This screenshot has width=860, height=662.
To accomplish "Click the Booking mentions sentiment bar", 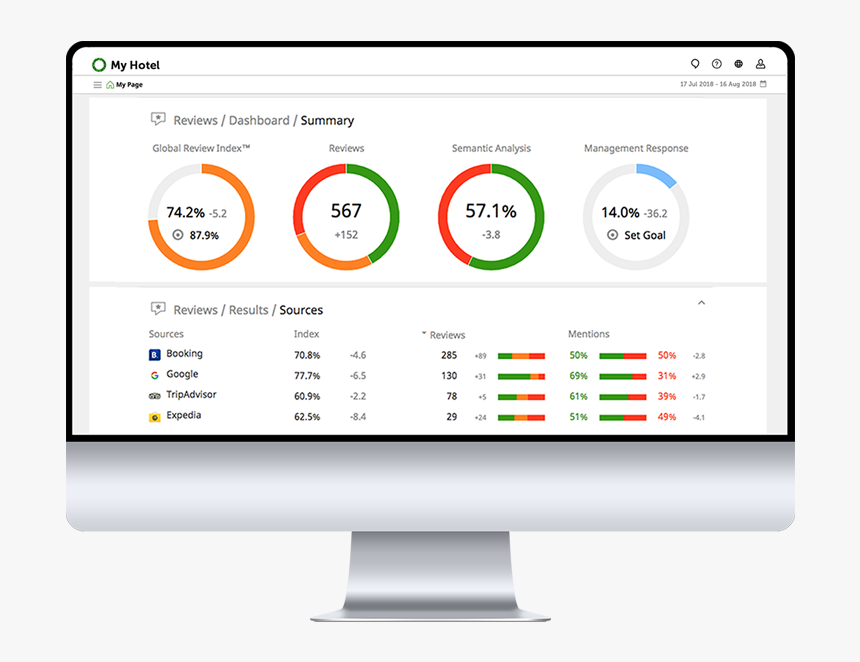I will (x=623, y=356).
